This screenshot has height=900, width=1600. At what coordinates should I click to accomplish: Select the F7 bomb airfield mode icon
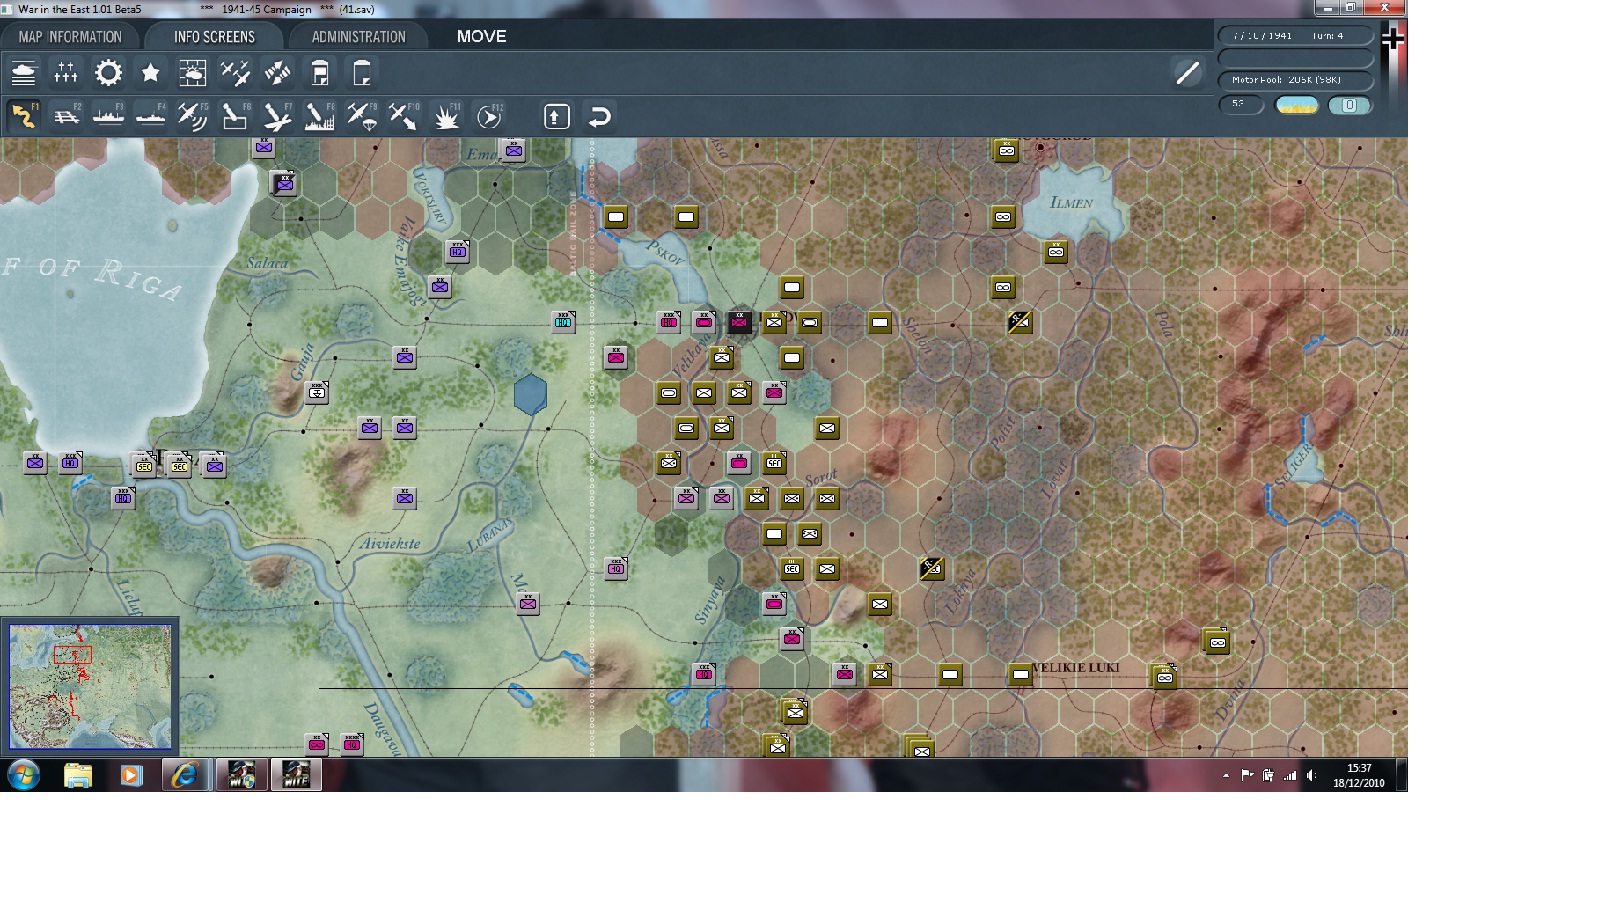point(277,116)
